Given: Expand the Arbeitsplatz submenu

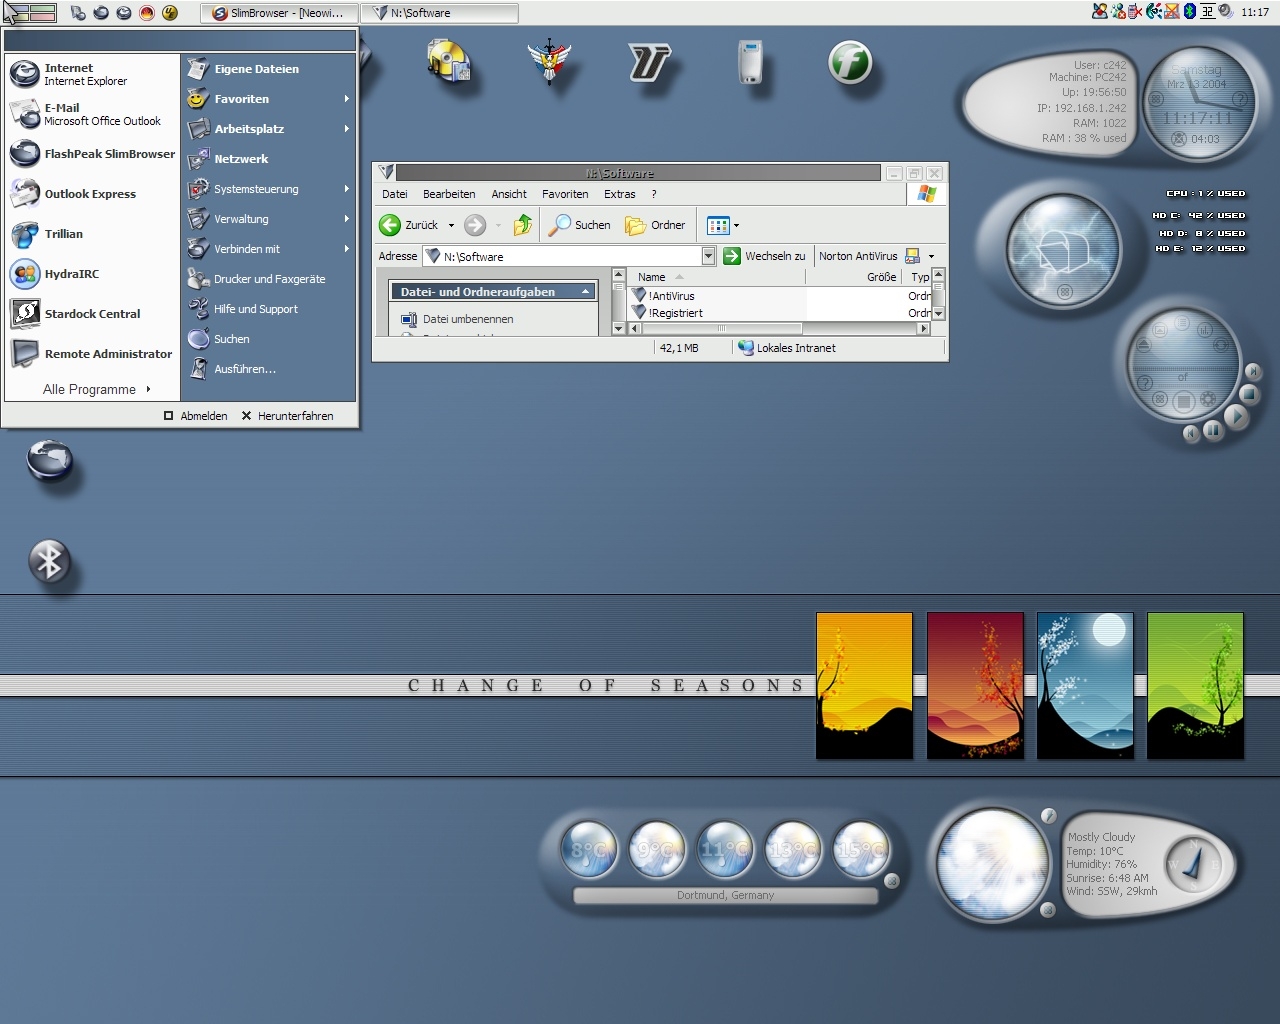Looking at the screenshot, I should (268, 129).
